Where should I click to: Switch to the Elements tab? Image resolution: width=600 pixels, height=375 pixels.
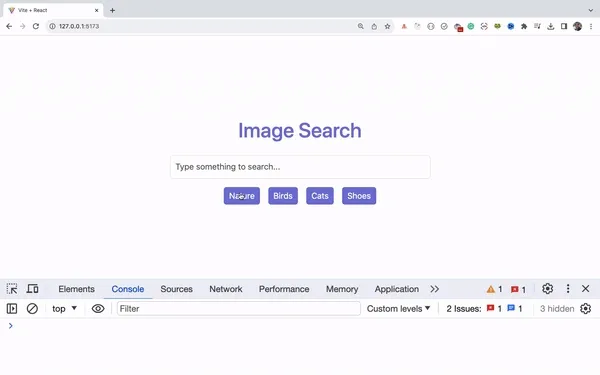click(x=76, y=289)
